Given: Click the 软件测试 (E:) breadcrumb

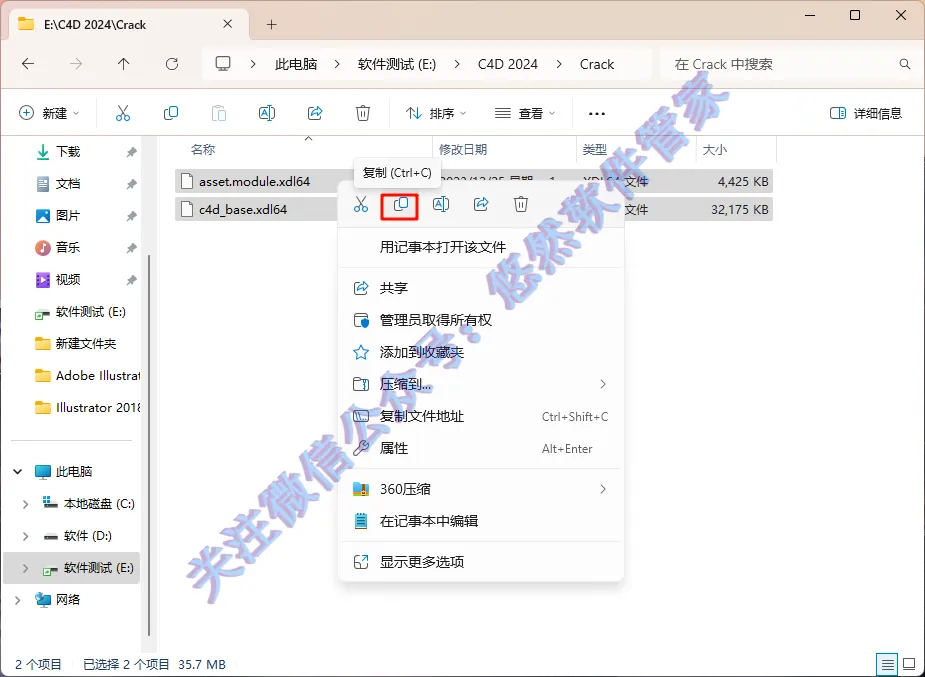Looking at the screenshot, I should (397, 64).
